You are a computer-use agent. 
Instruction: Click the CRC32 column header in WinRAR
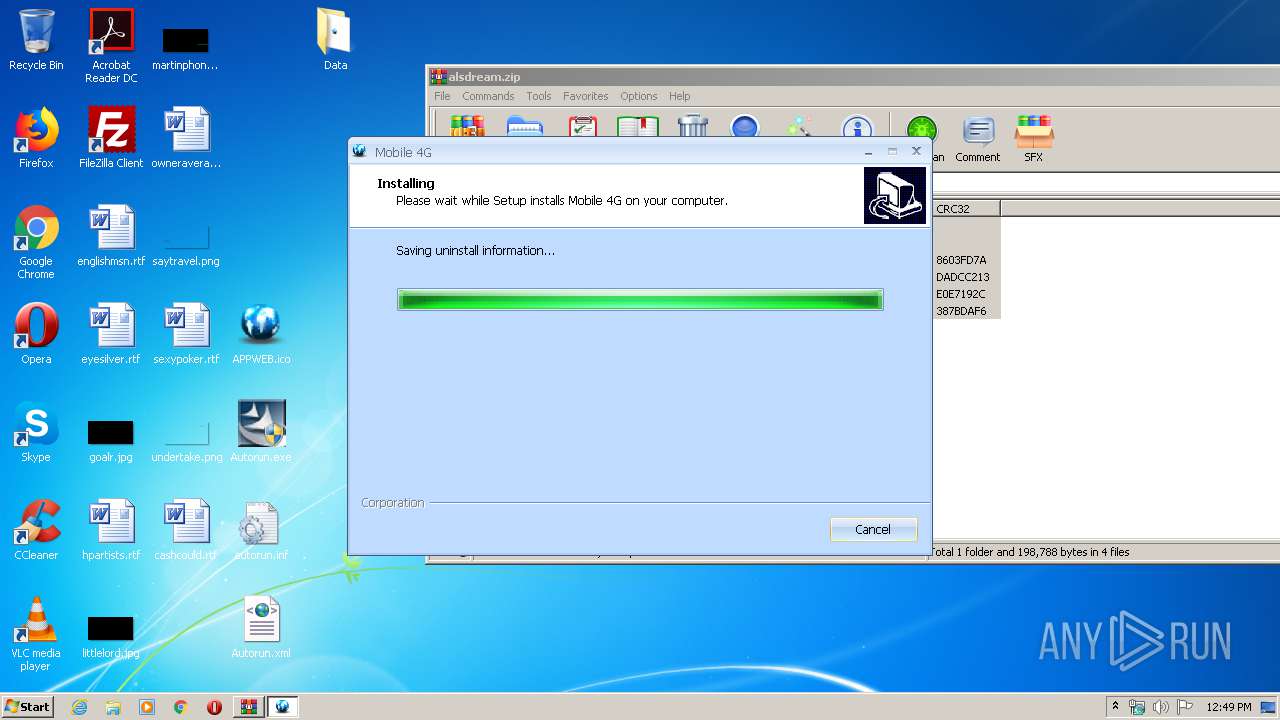(x=966, y=209)
